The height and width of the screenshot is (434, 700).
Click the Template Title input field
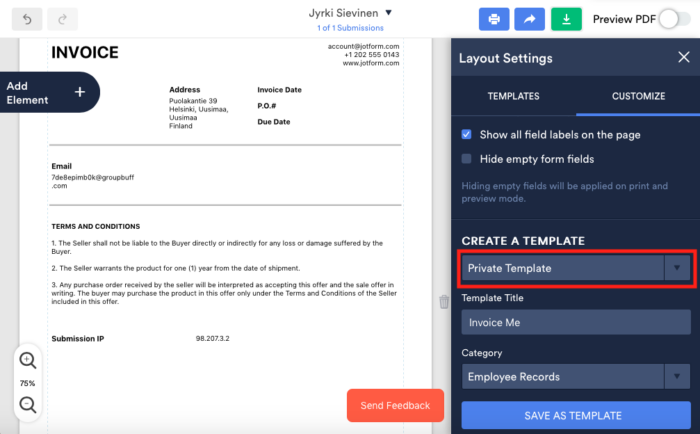point(576,322)
